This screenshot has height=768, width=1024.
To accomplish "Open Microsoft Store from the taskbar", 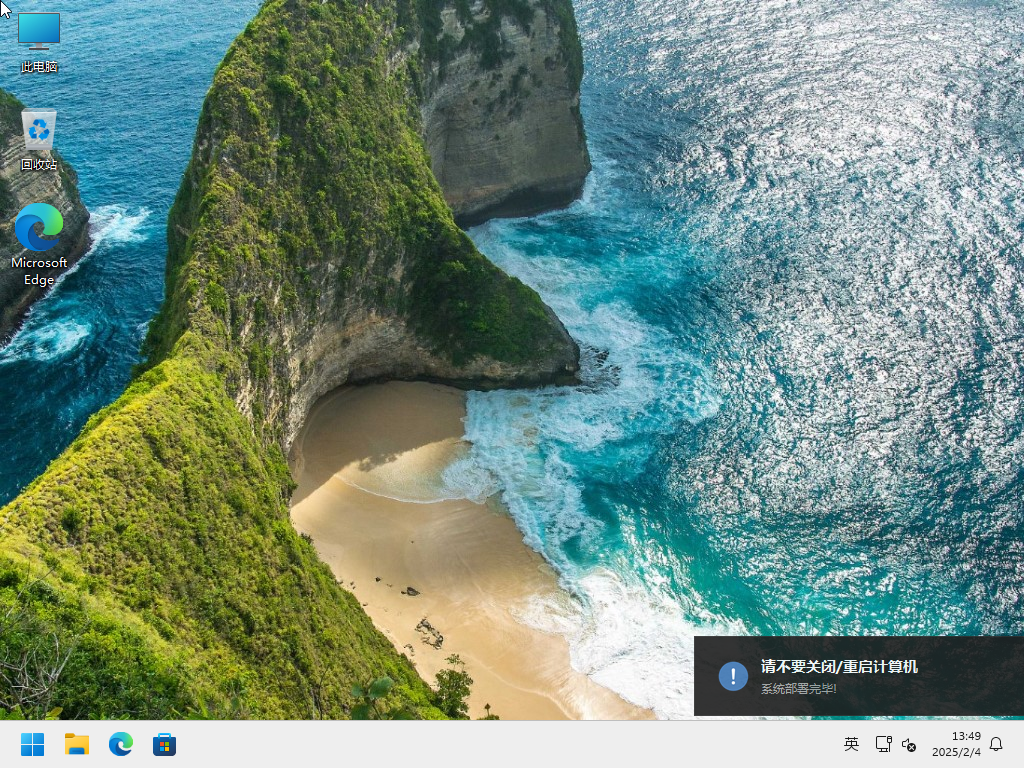I will [x=165, y=744].
